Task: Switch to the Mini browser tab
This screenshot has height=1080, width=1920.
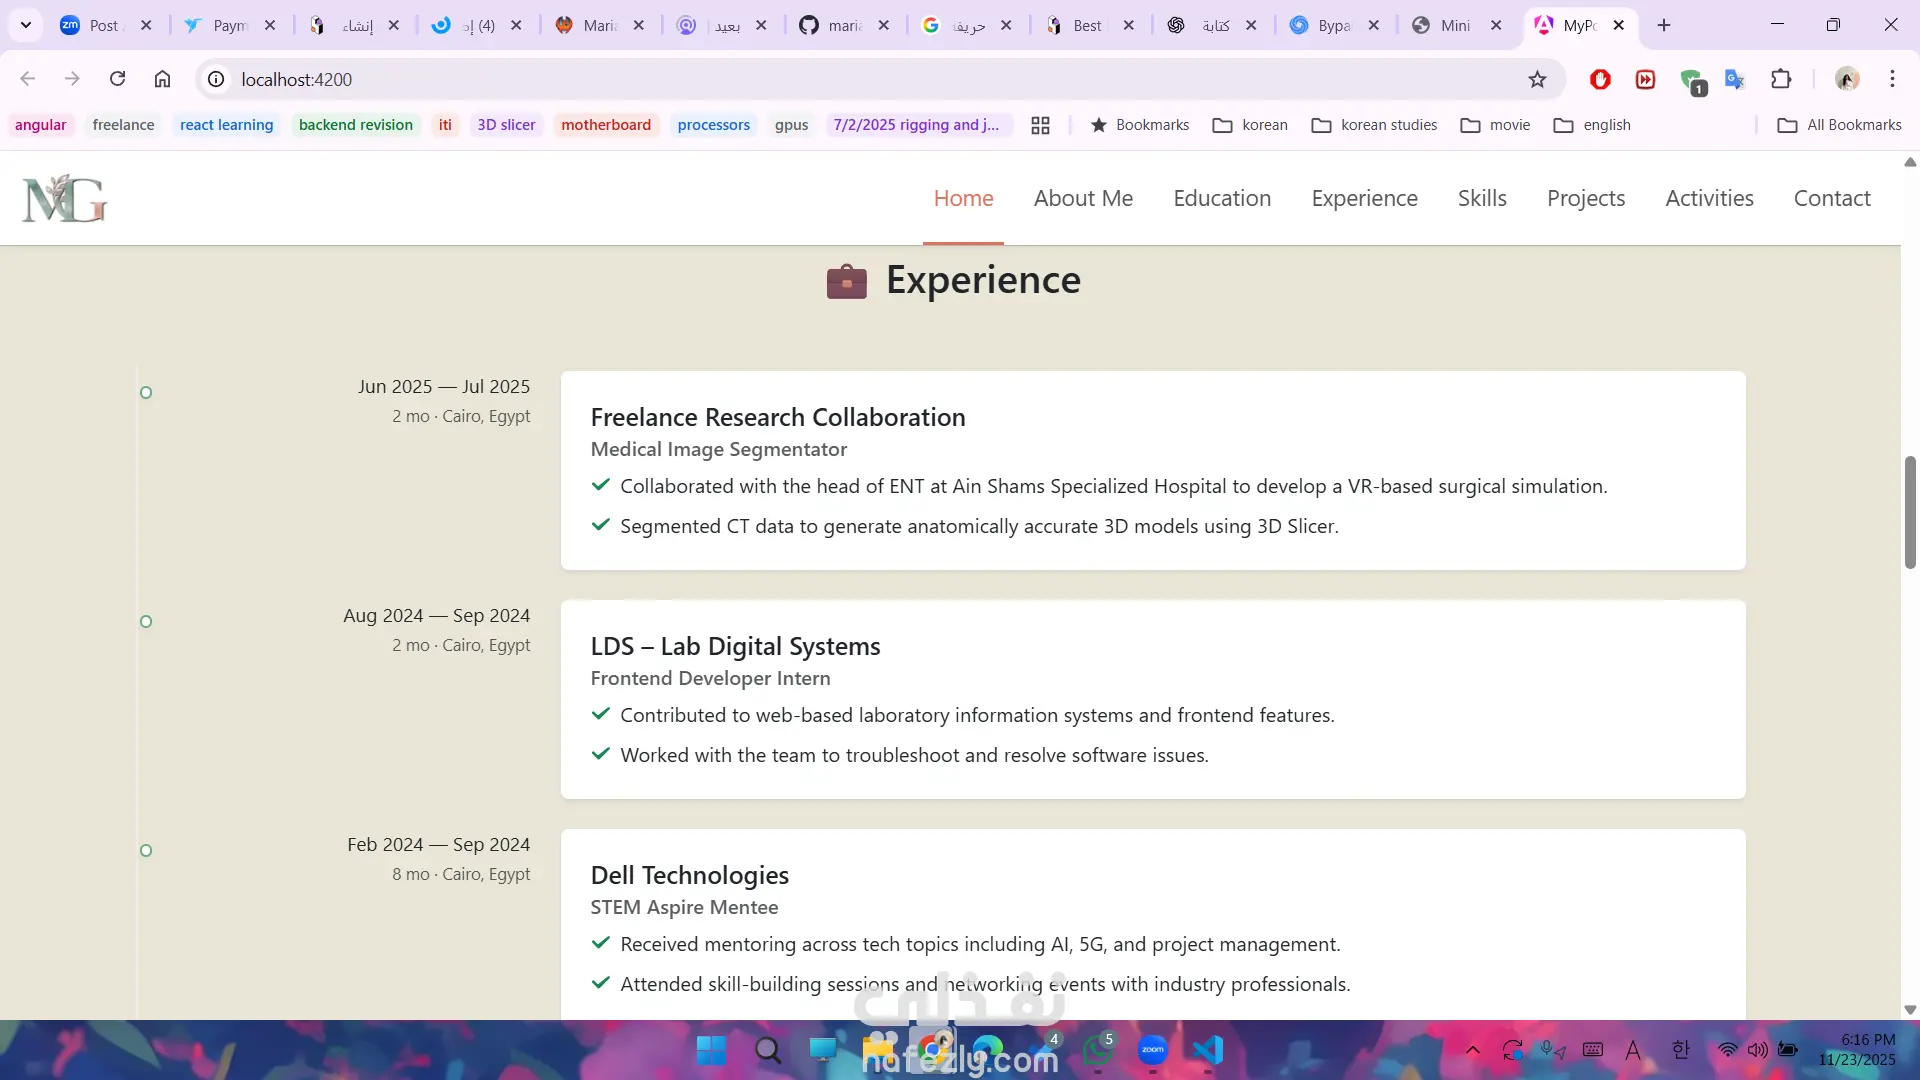Action: point(1453,25)
